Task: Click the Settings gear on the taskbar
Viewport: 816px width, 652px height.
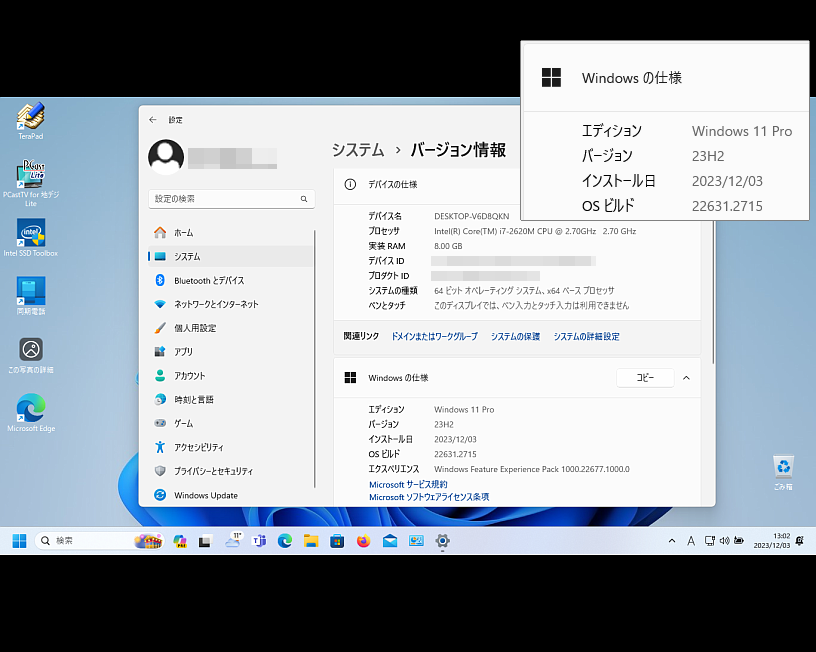Action: pyautogui.click(x=442, y=541)
